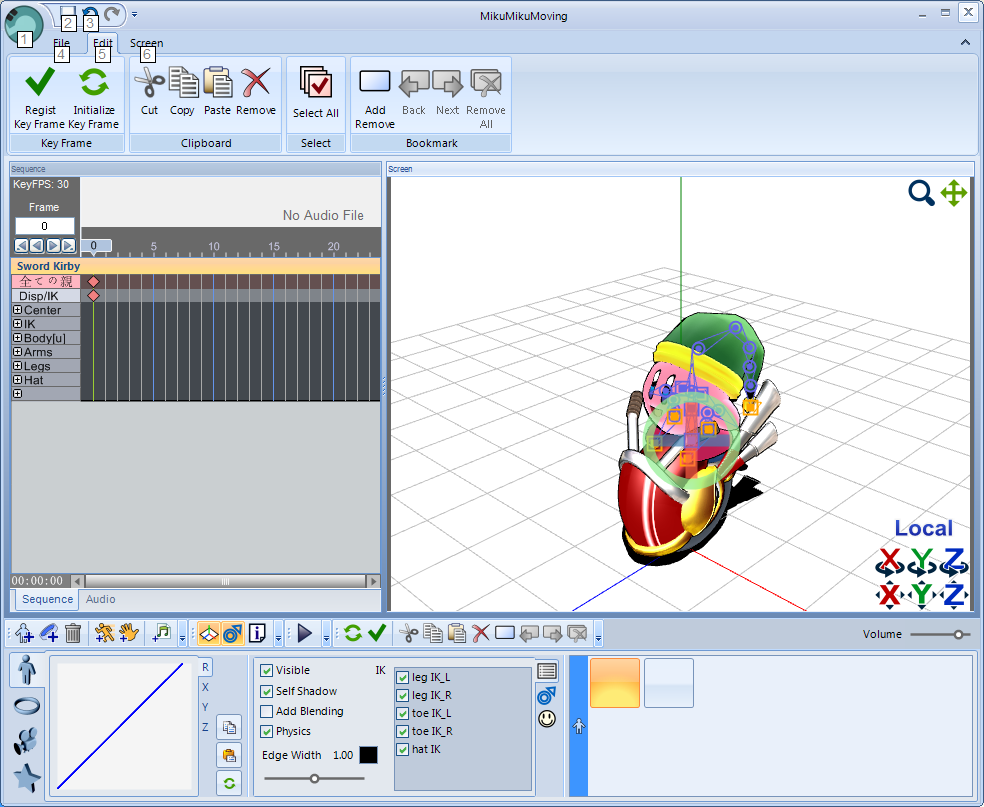
Task: Uncheck the Visible checkbox
Action: 267,671
